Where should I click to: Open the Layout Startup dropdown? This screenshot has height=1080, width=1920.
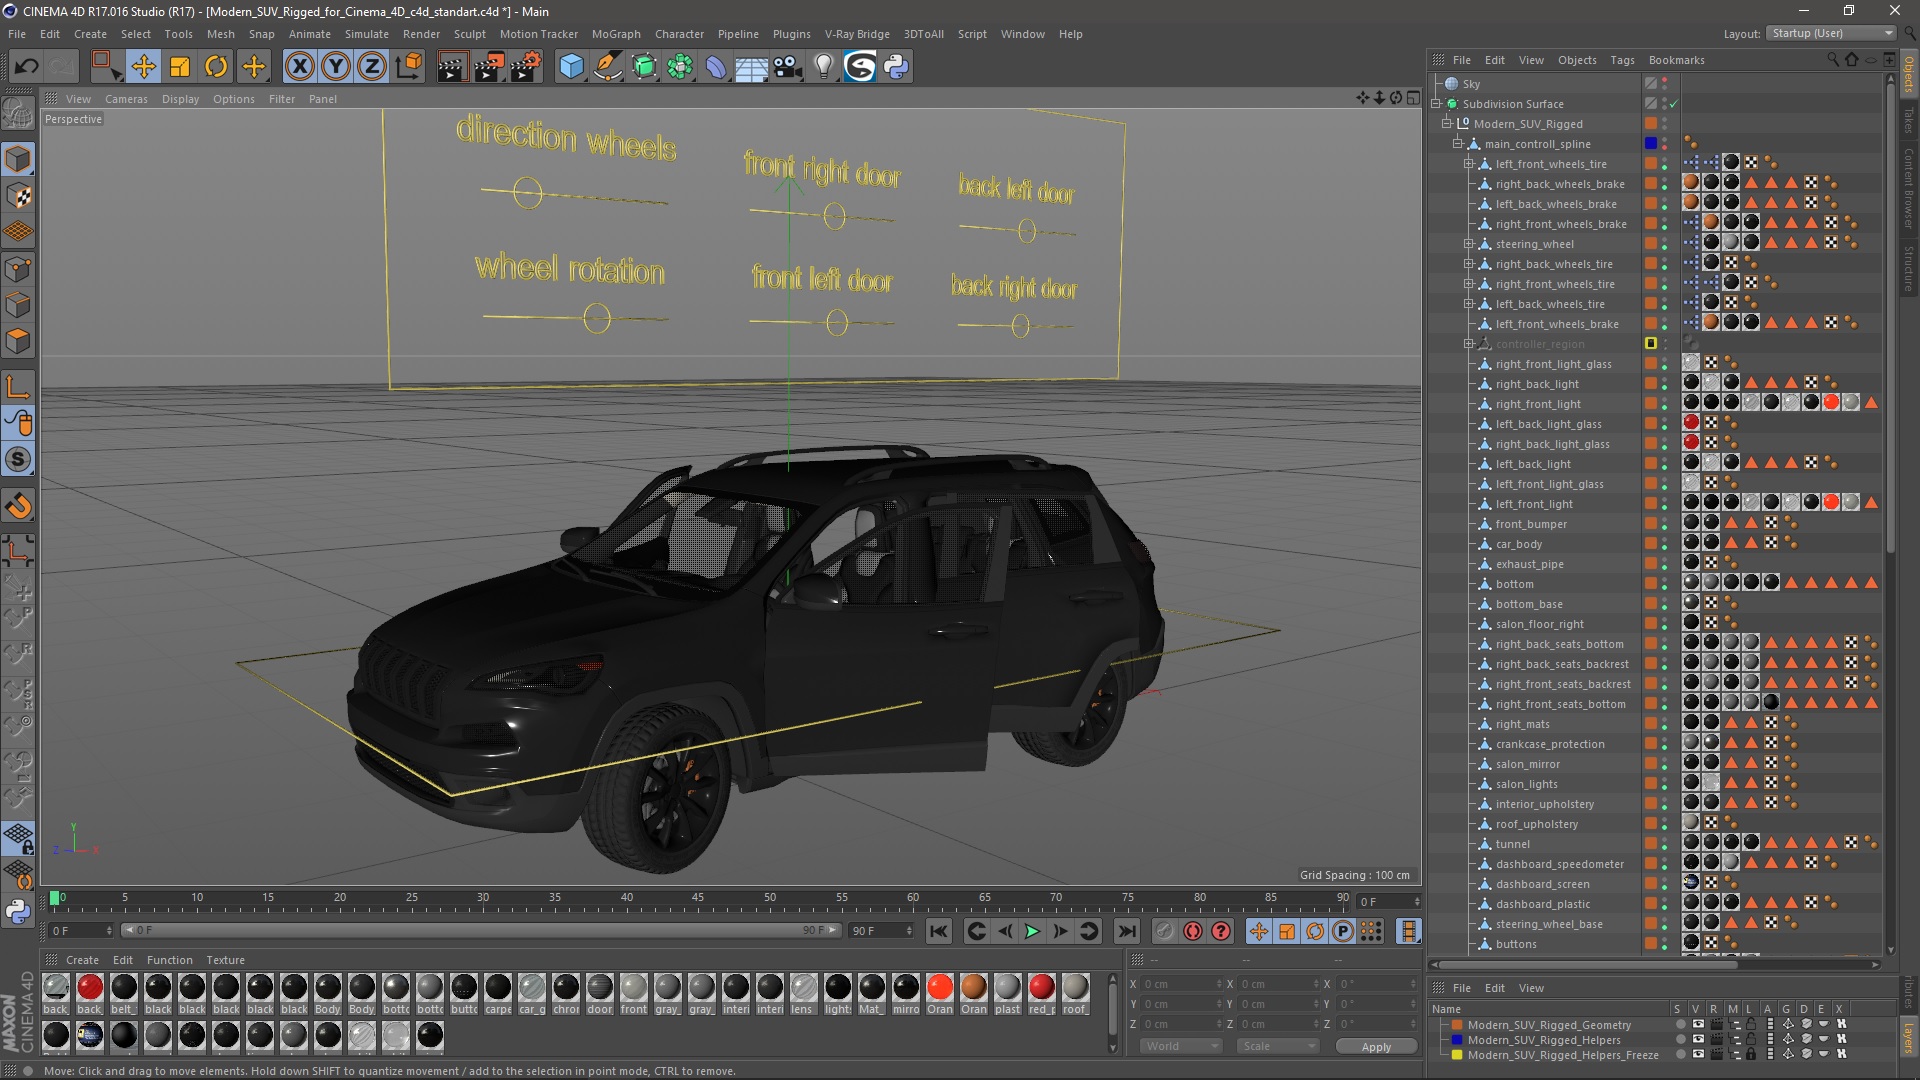[x=1831, y=33]
